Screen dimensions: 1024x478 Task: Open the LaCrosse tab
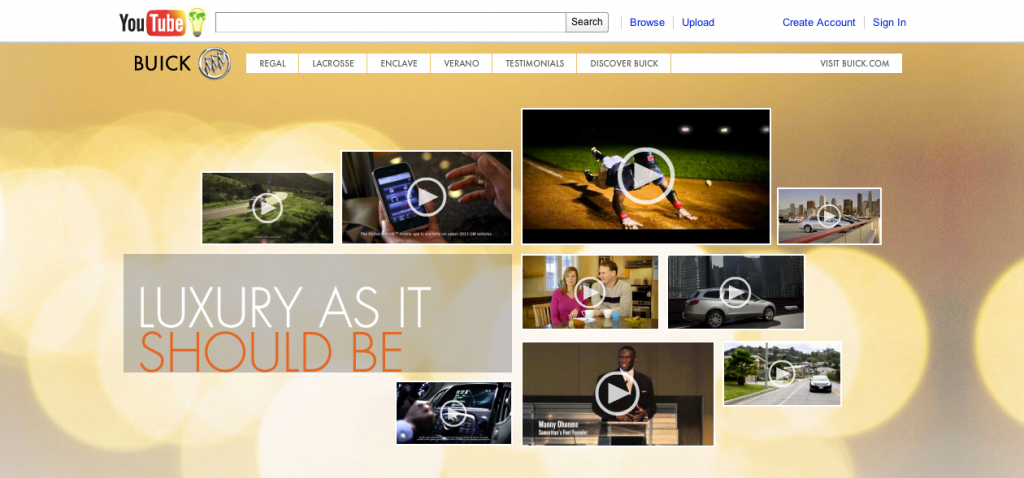tap(333, 63)
